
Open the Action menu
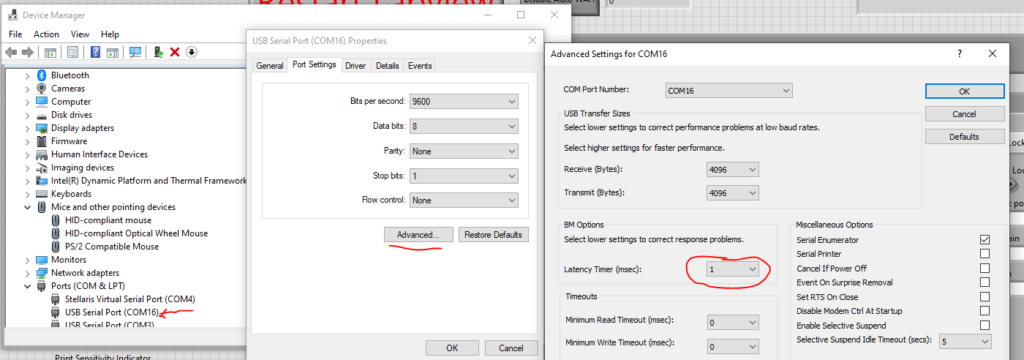point(46,34)
